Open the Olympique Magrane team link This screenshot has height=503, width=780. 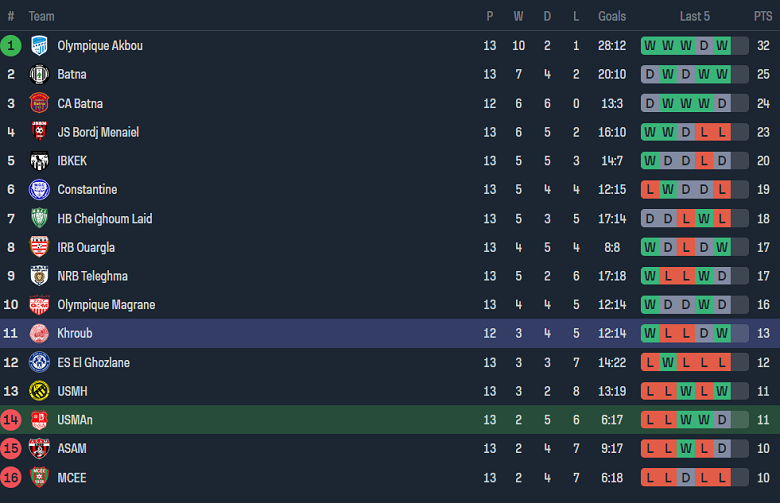pyautogui.click(x=106, y=305)
